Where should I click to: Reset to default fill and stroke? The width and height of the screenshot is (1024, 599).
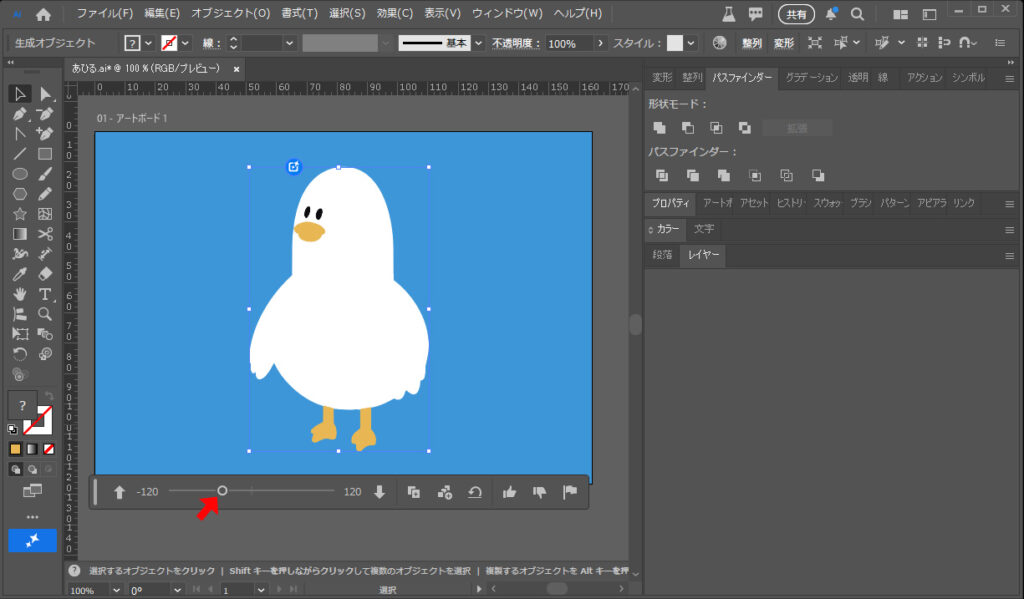coord(13,429)
